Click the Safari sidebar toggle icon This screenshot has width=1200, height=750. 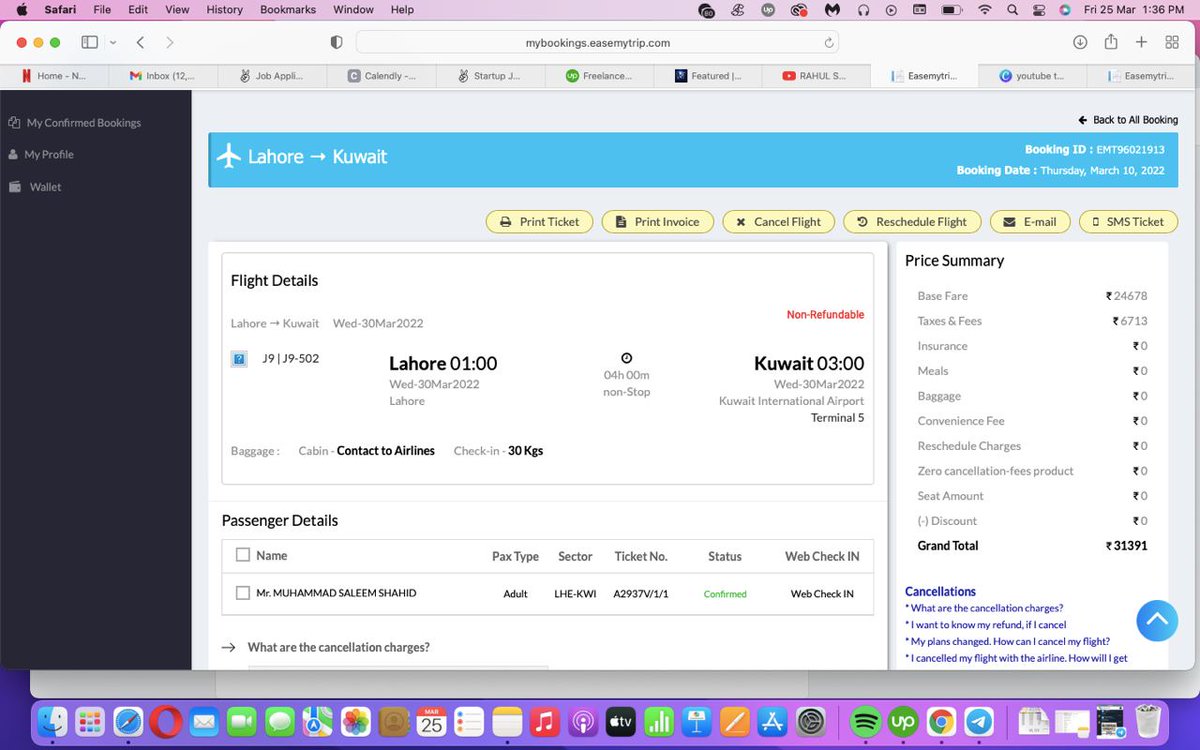(x=89, y=42)
